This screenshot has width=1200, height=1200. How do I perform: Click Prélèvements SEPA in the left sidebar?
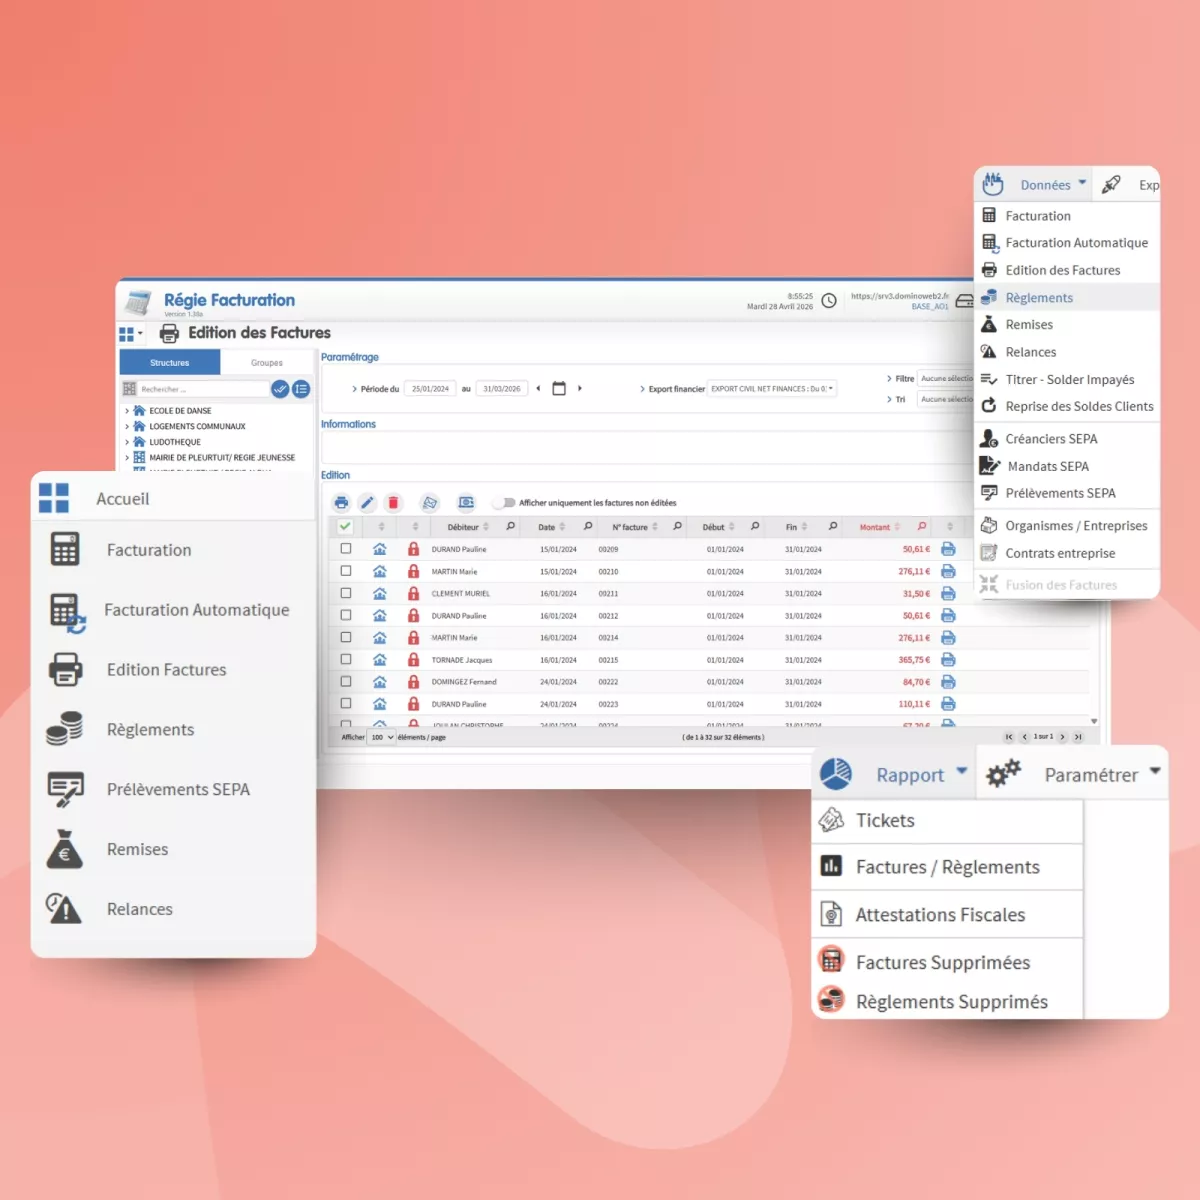point(178,790)
